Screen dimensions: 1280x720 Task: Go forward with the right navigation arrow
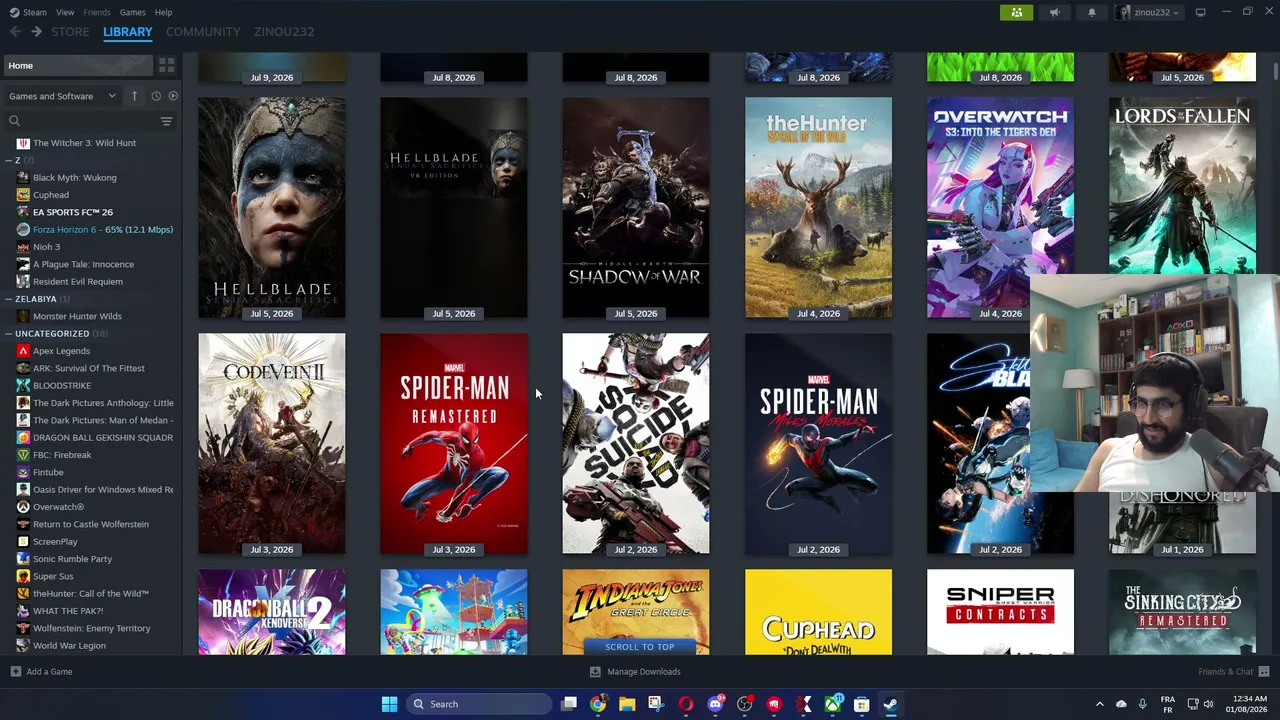(x=36, y=32)
